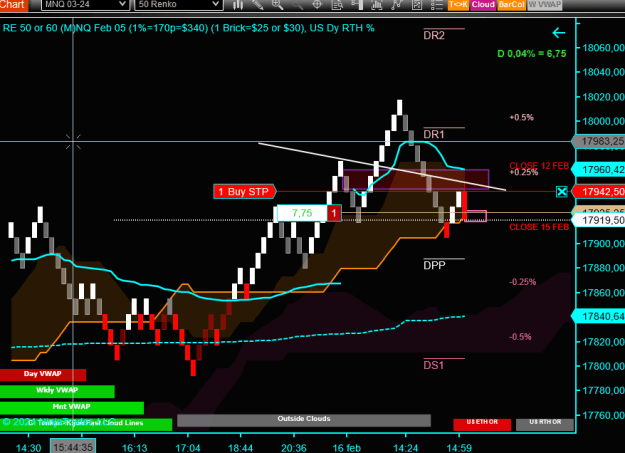Viewport: 625px width, 453px height.
Task: Open the properties list icon
Action: (436, 4)
